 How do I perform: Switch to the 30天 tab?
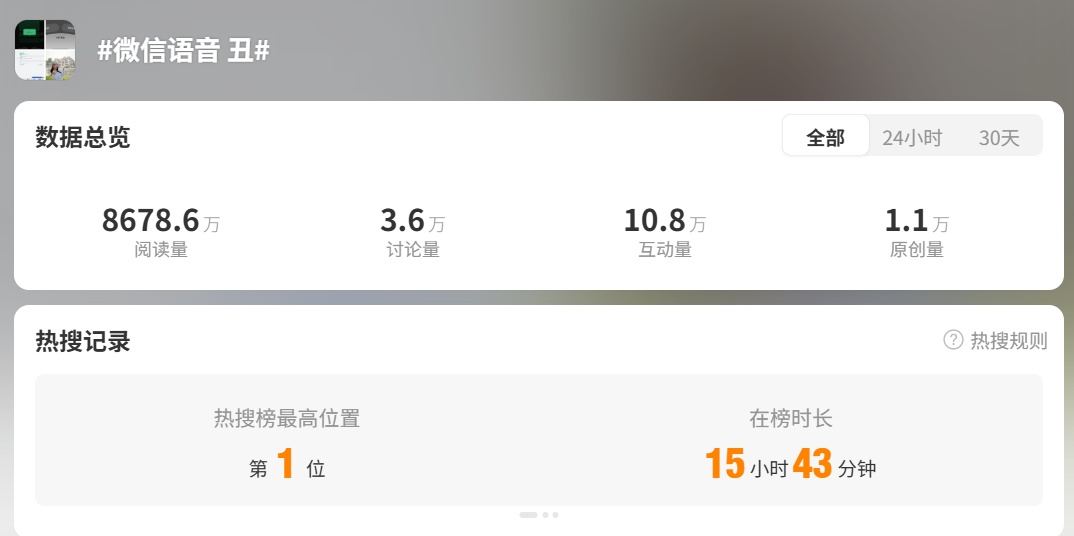[999, 138]
